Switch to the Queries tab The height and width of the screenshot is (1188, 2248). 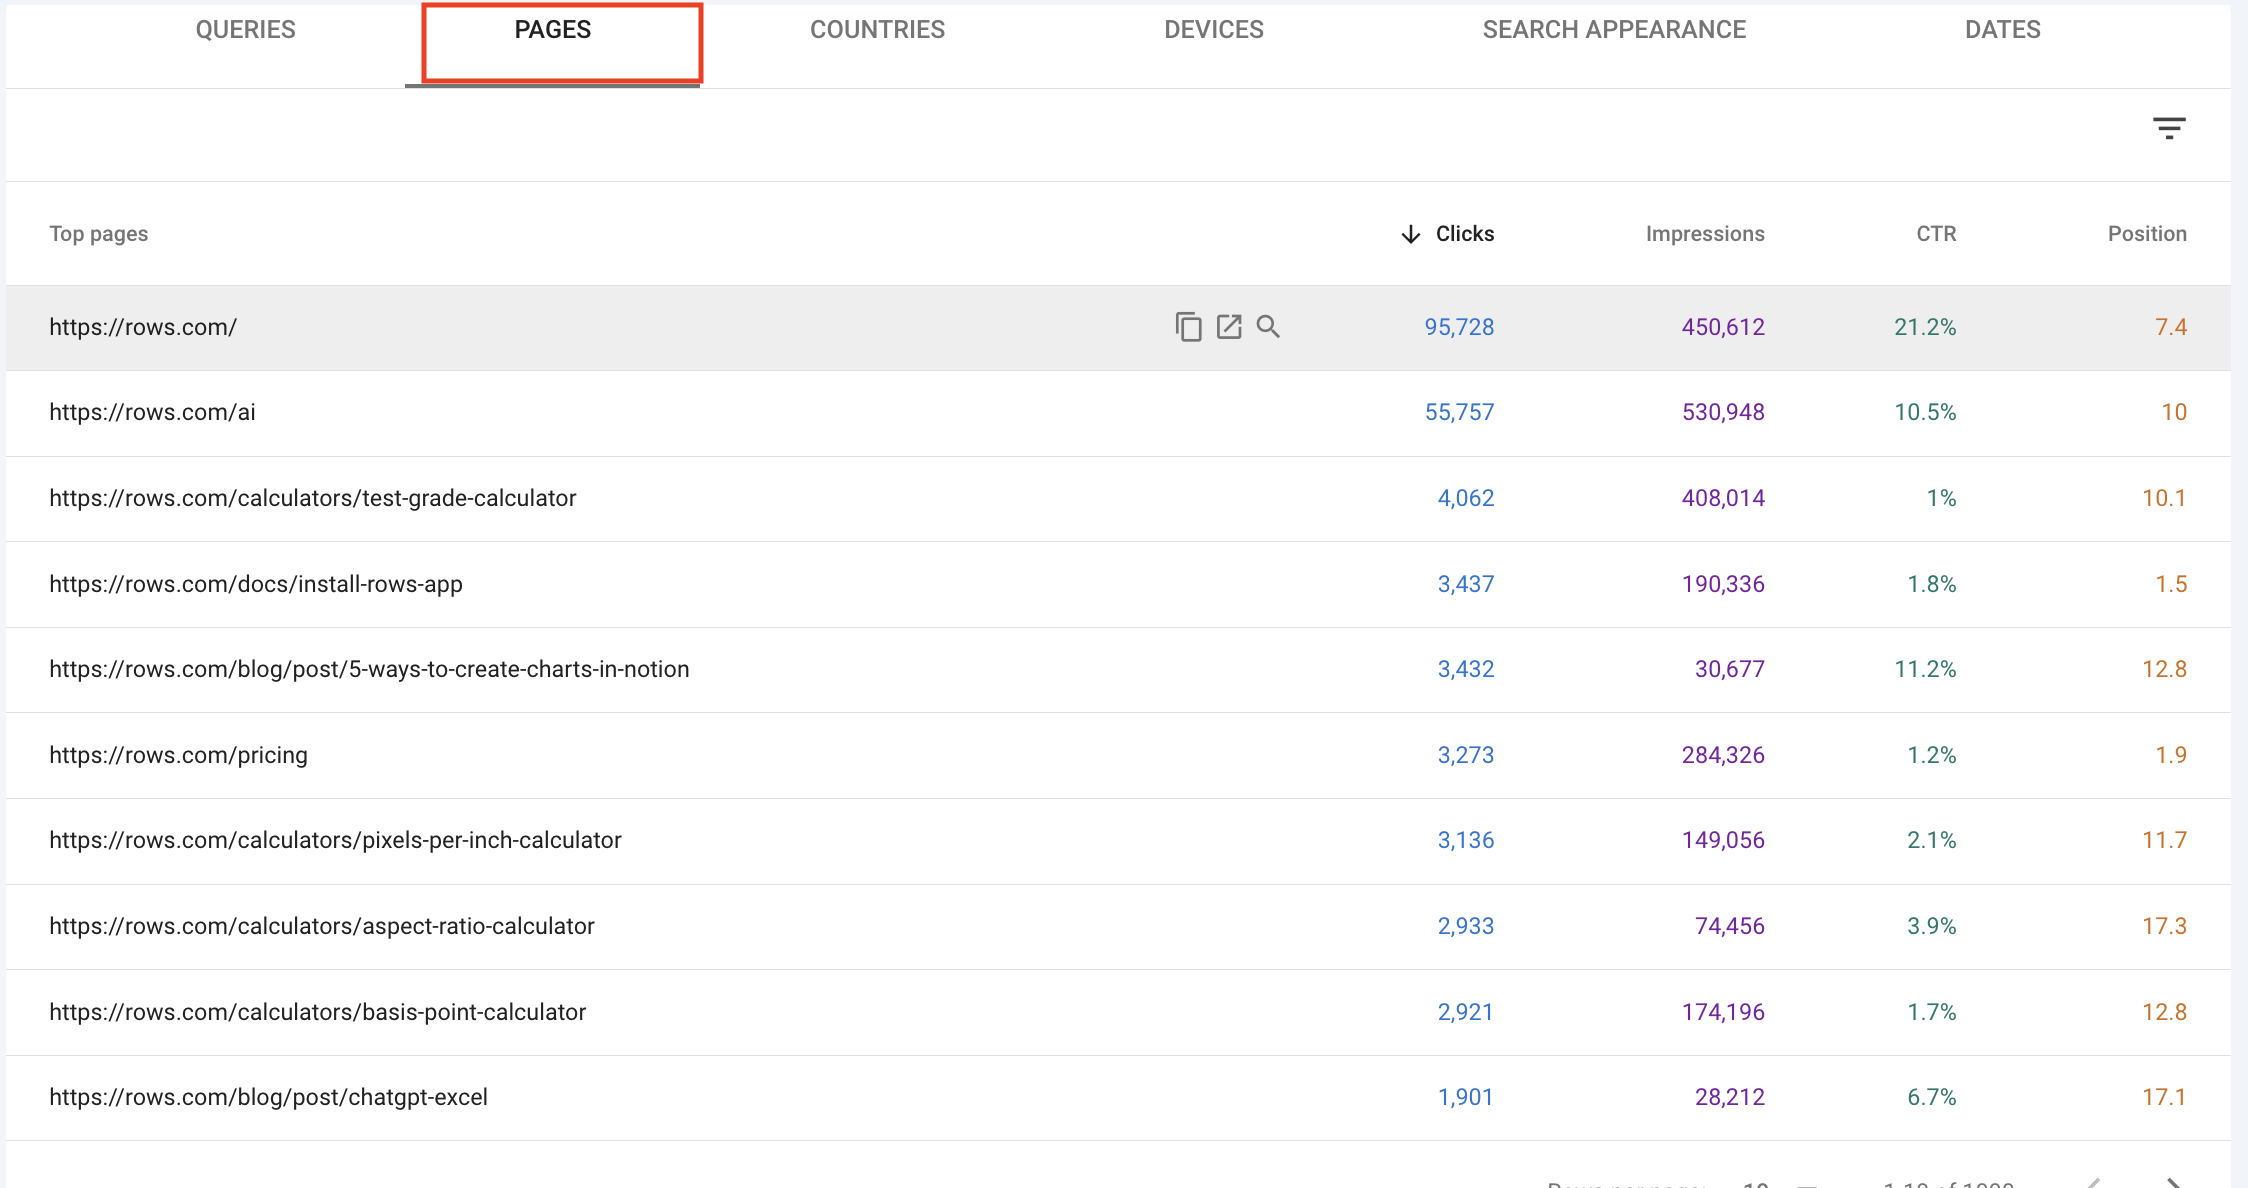tap(246, 30)
